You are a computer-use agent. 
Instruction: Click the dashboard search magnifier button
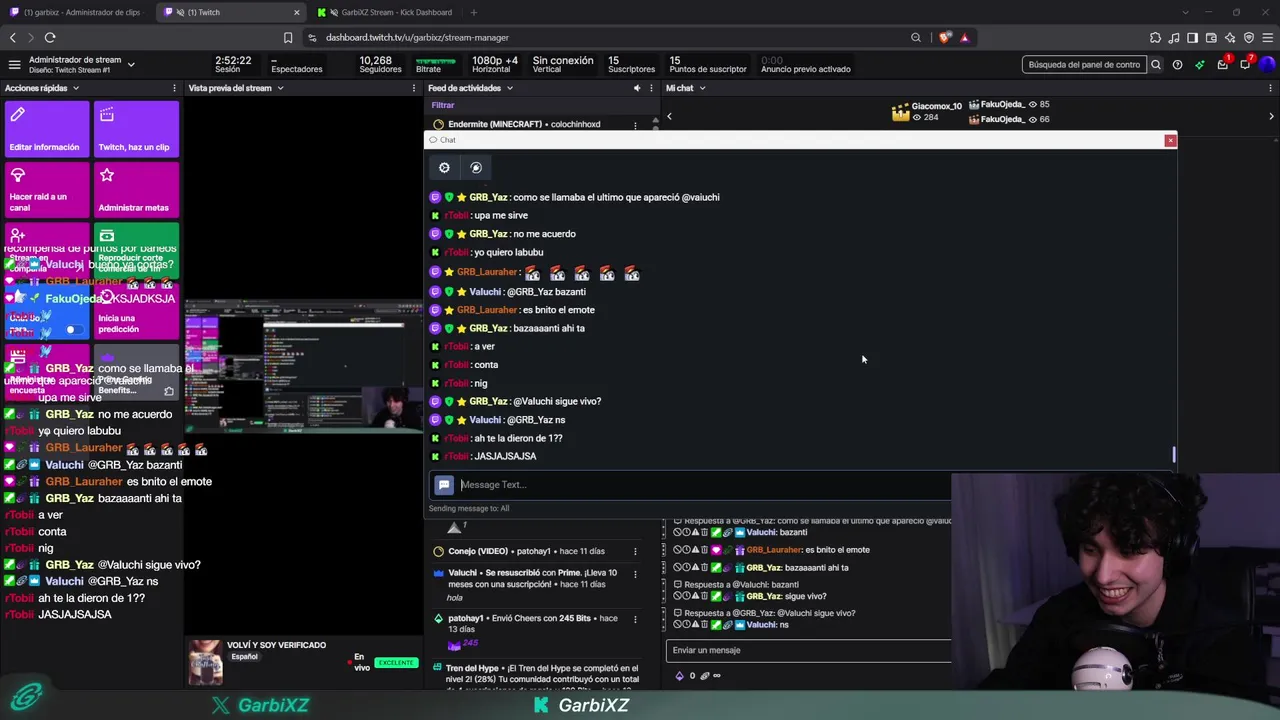coord(1156,65)
